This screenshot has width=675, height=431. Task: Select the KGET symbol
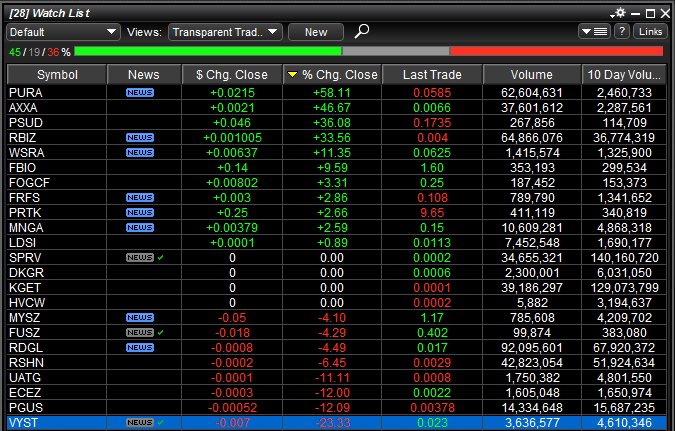25,288
